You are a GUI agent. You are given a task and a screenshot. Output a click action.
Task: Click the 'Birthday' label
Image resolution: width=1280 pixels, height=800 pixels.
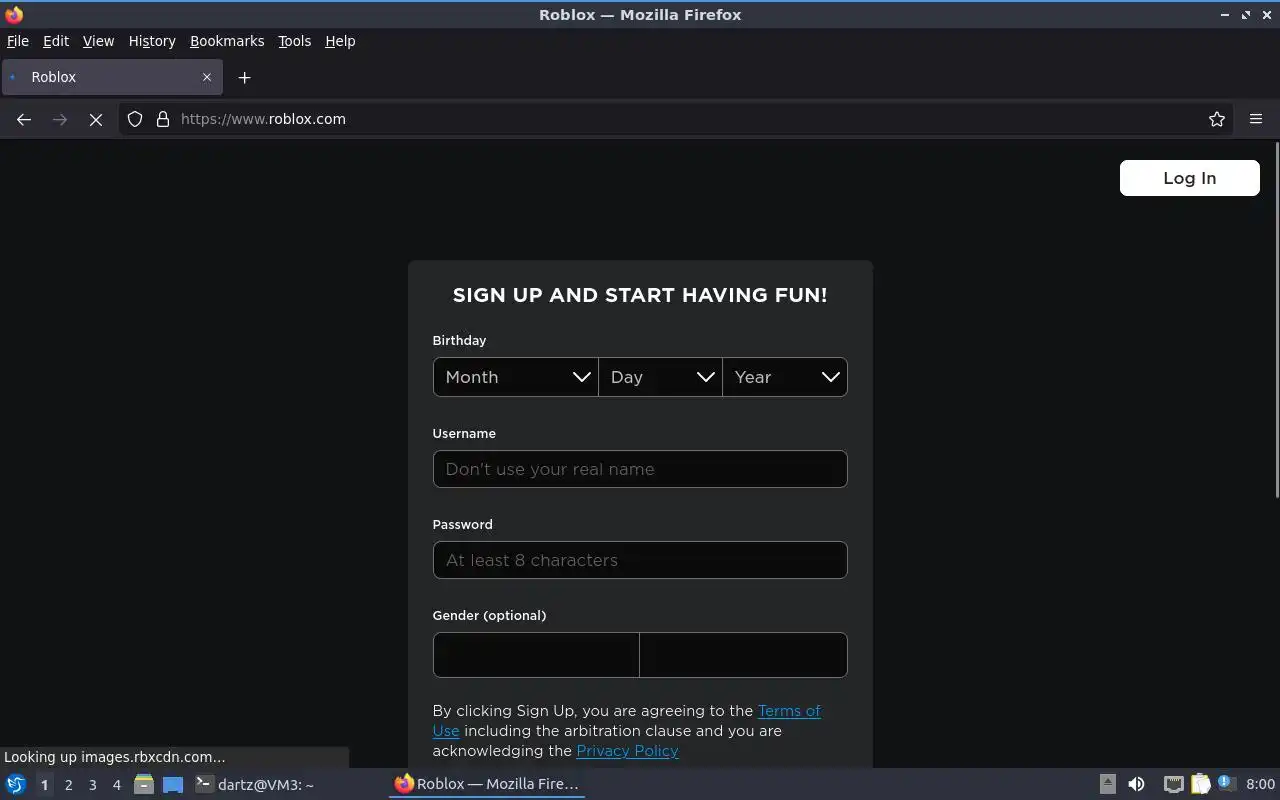click(x=459, y=340)
